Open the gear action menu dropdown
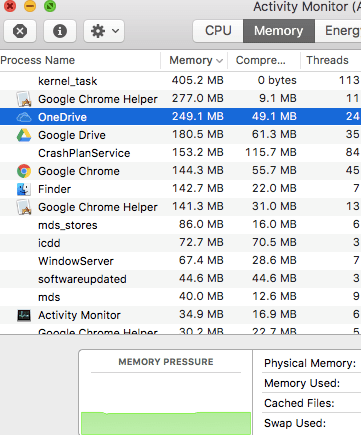The height and width of the screenshot is (435, 361). coord(104,31)
